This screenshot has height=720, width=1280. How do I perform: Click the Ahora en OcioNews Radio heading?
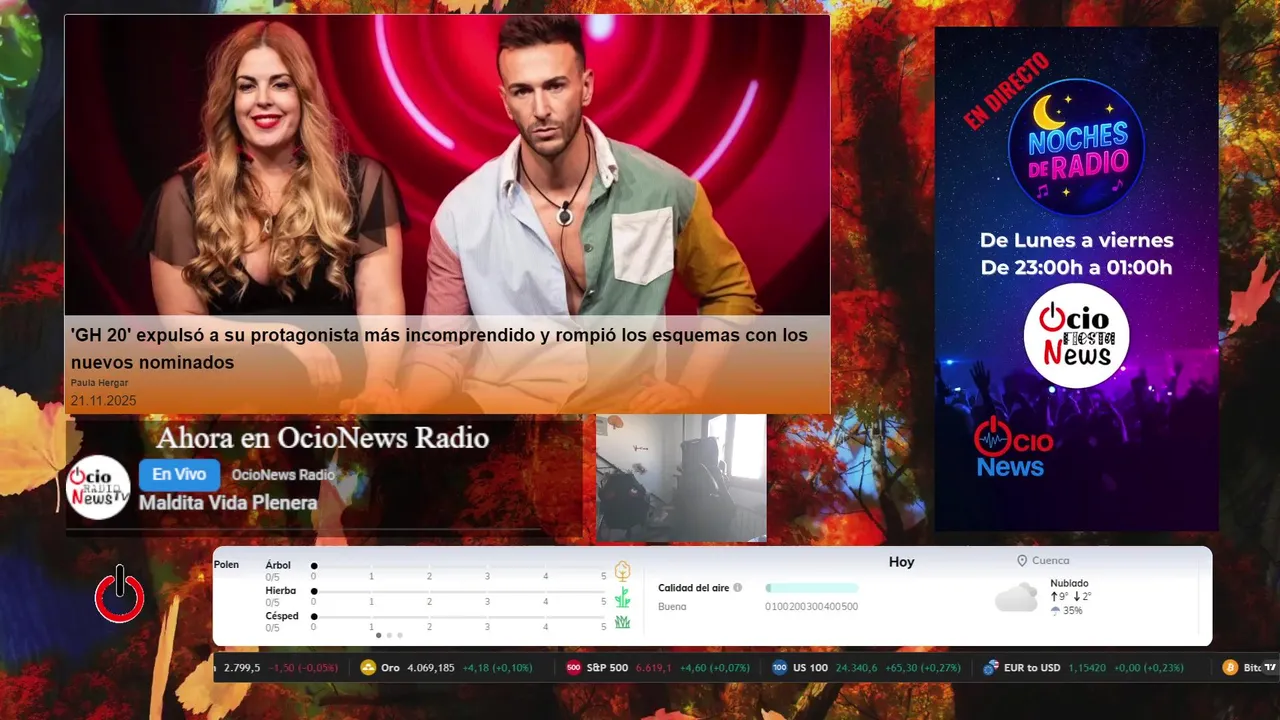pyautogui.click(x=323, y=438)
